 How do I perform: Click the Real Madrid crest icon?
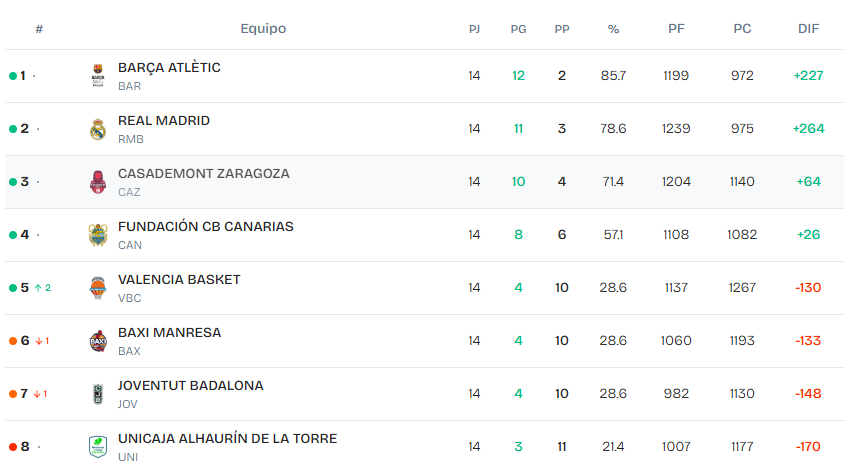pos(97,129)
